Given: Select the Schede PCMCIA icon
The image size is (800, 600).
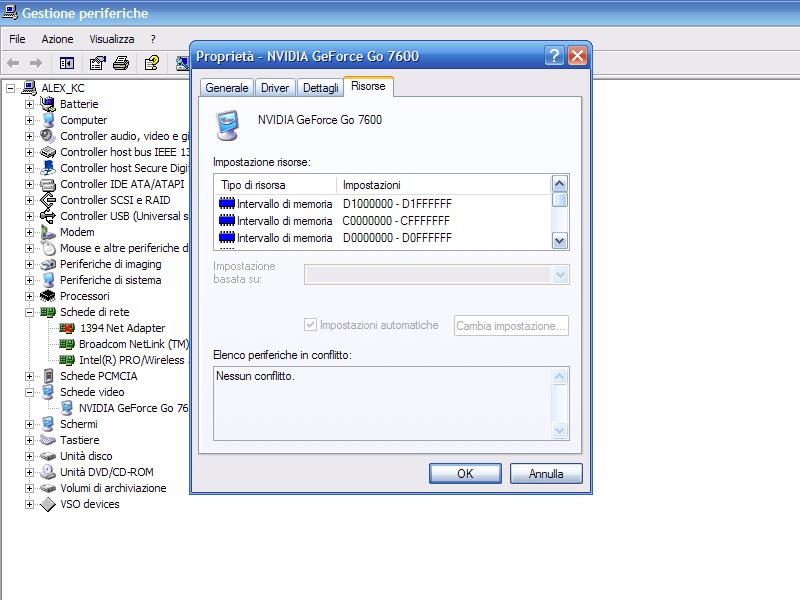Looking at the screenshot, I should pos(48,376).
